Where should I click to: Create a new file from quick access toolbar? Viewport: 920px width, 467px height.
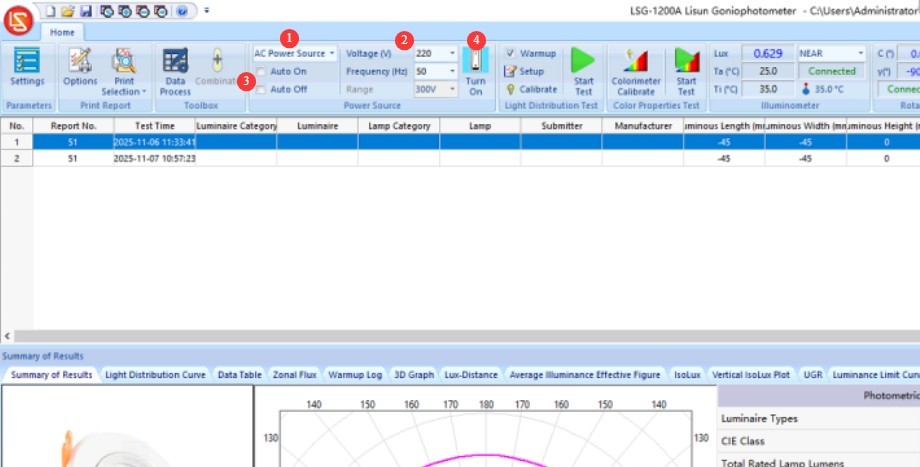click(x=50, y=11)
